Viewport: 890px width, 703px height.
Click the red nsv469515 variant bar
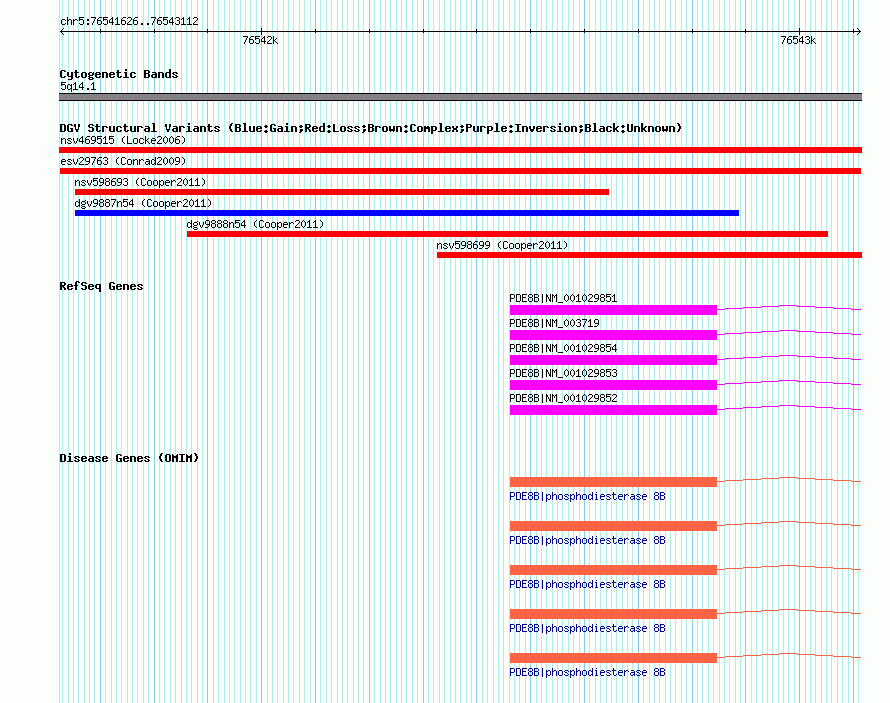(460, 150)
